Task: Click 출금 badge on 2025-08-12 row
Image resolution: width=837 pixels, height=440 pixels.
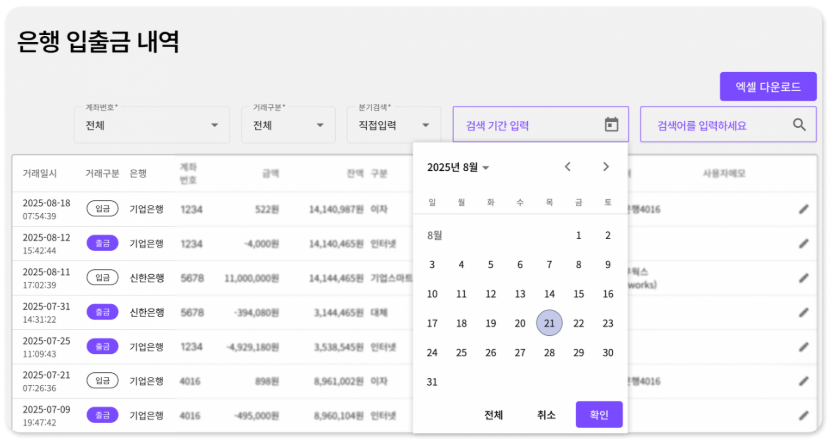Action: 102,243
